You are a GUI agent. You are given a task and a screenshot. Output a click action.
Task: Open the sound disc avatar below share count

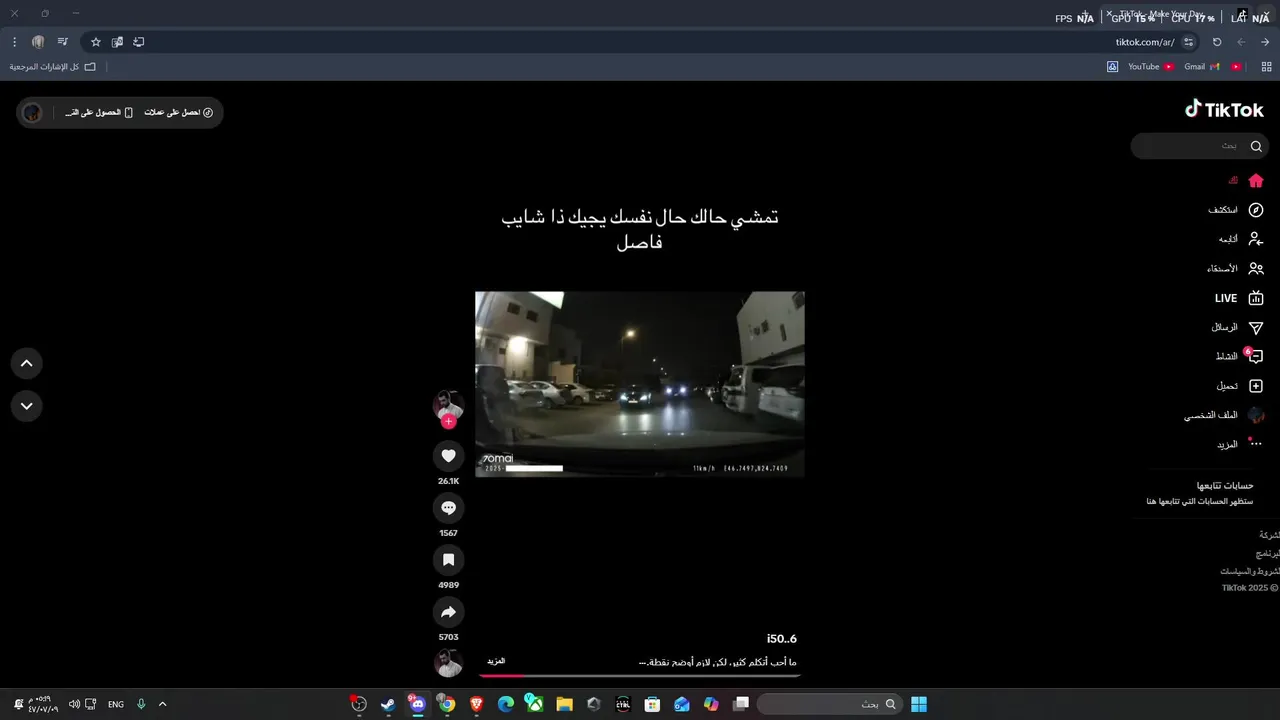[448, 663]
